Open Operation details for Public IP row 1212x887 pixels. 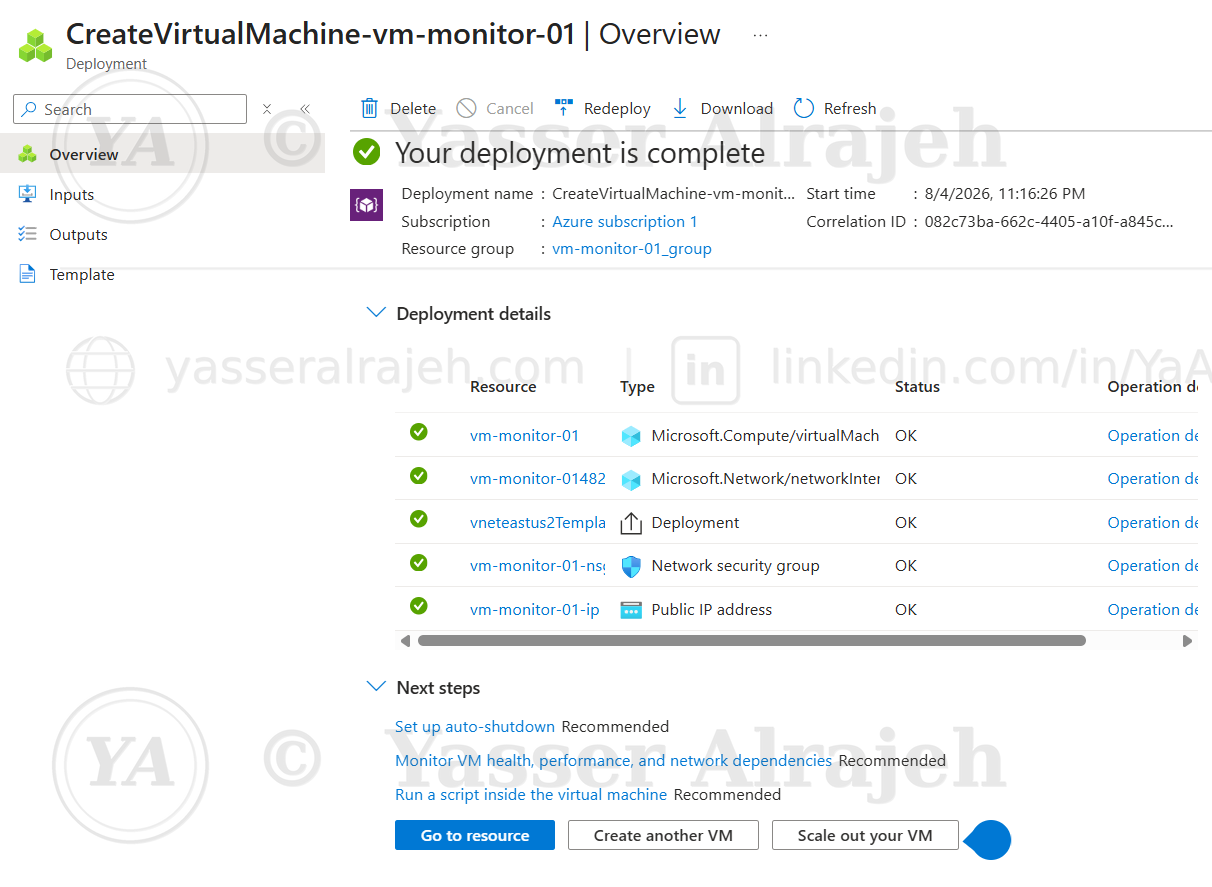(1153, 610)
